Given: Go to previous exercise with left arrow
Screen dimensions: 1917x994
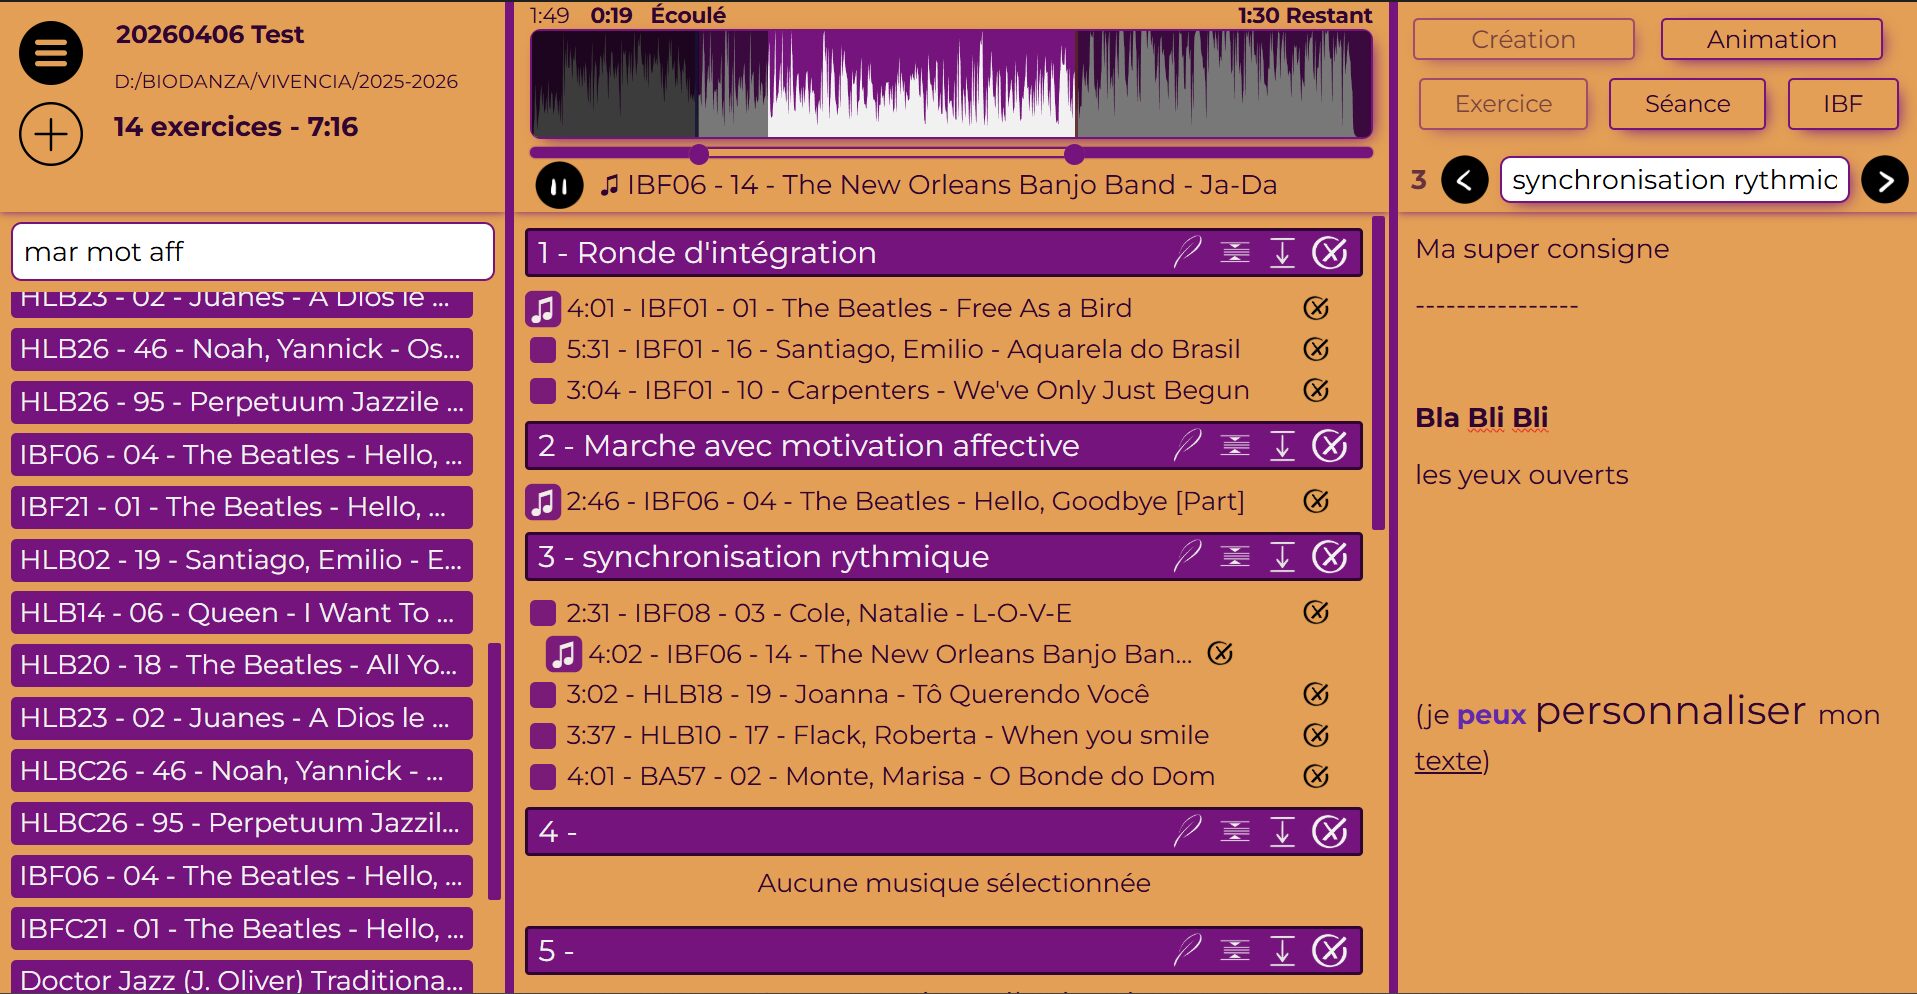Looking at the screenshot, I should (1464, 180).
